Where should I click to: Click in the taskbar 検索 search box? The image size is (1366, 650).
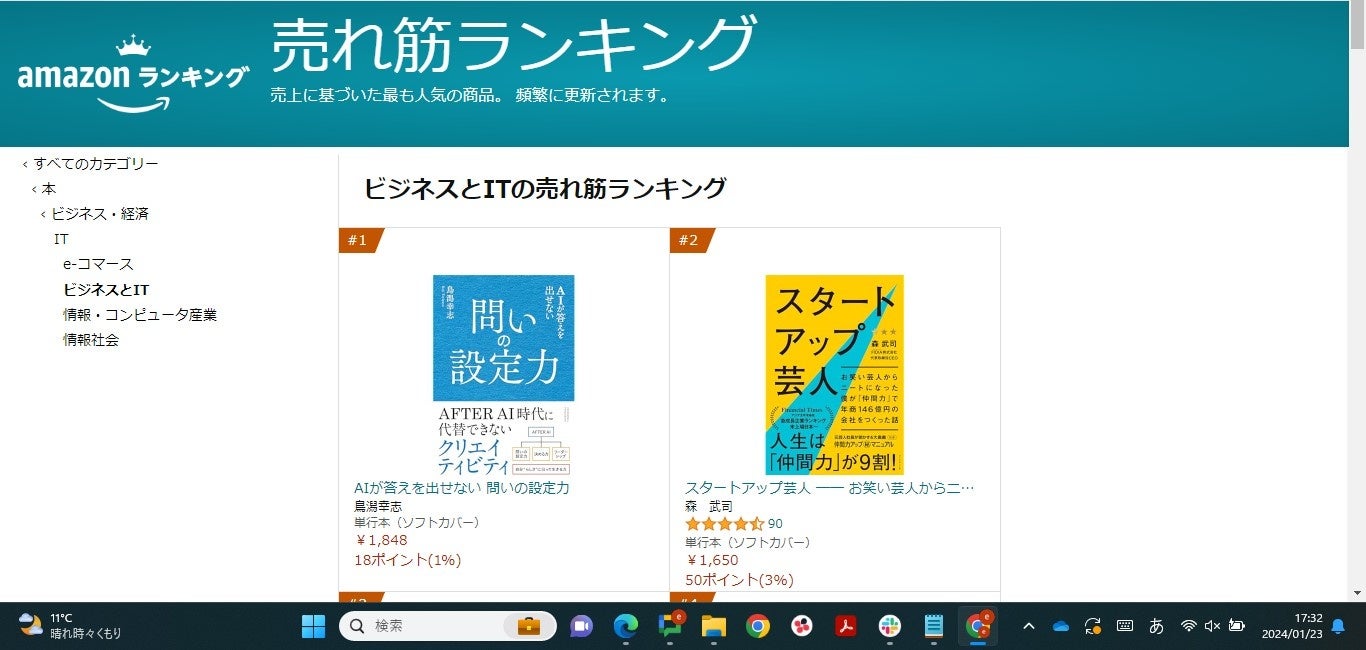(x=448, y=626)
